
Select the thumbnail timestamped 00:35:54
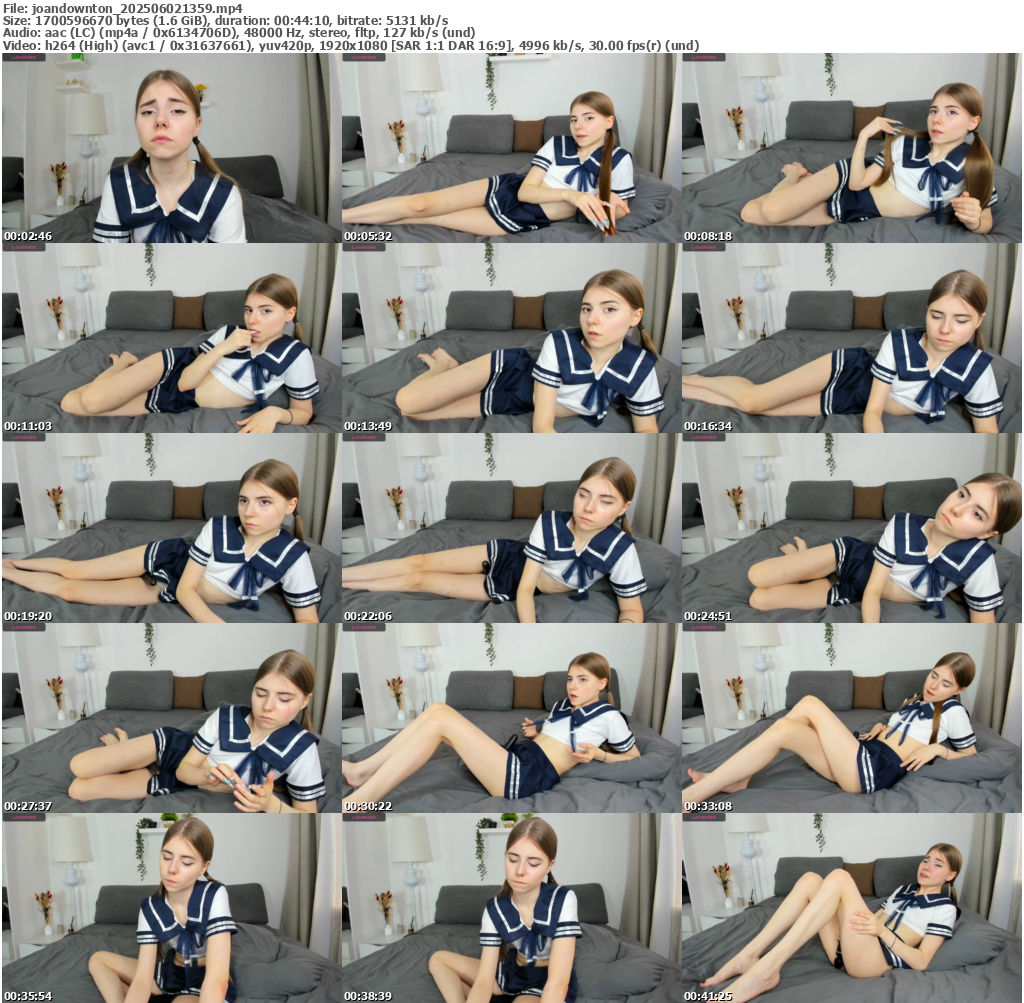171,908
